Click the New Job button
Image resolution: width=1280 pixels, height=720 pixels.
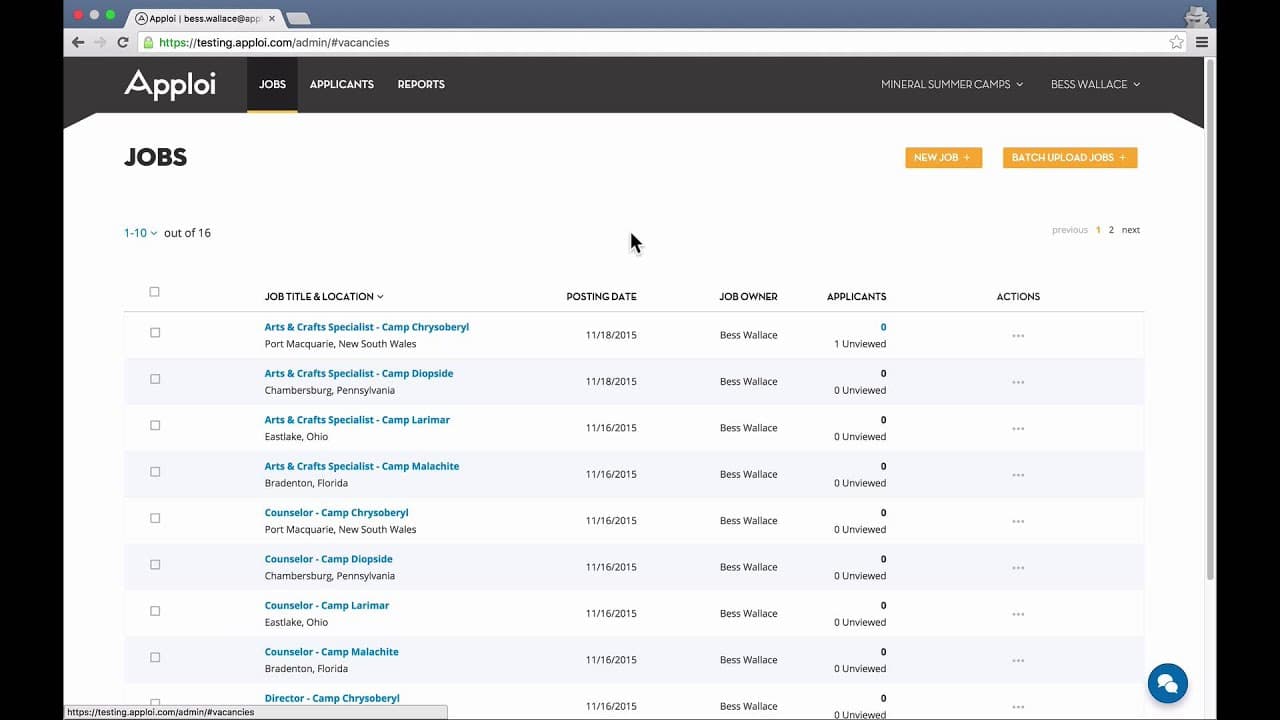(x=943, y=158)
